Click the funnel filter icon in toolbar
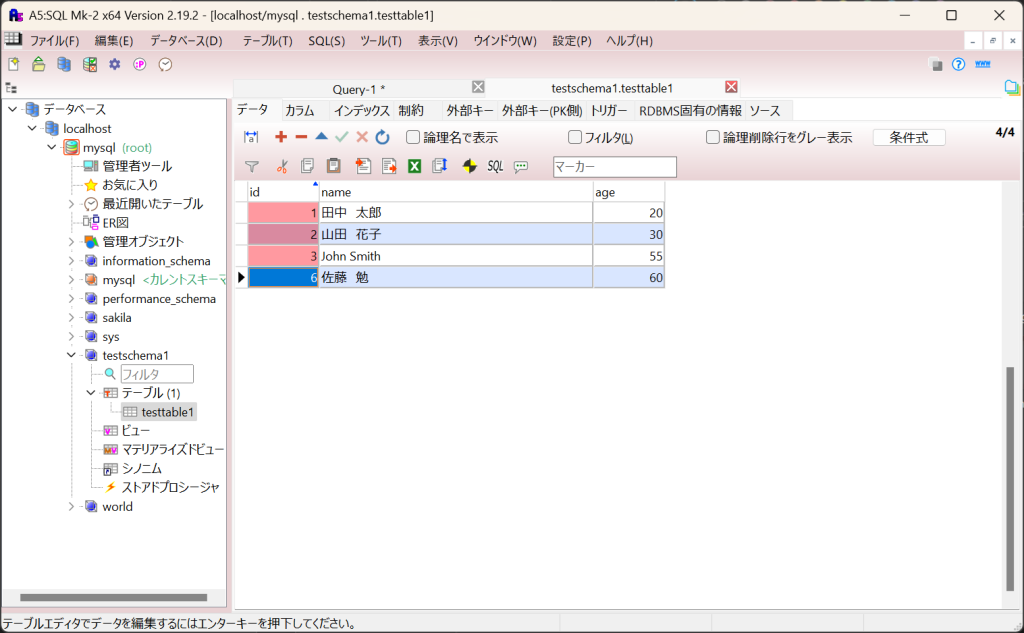 tap(252, 167)
